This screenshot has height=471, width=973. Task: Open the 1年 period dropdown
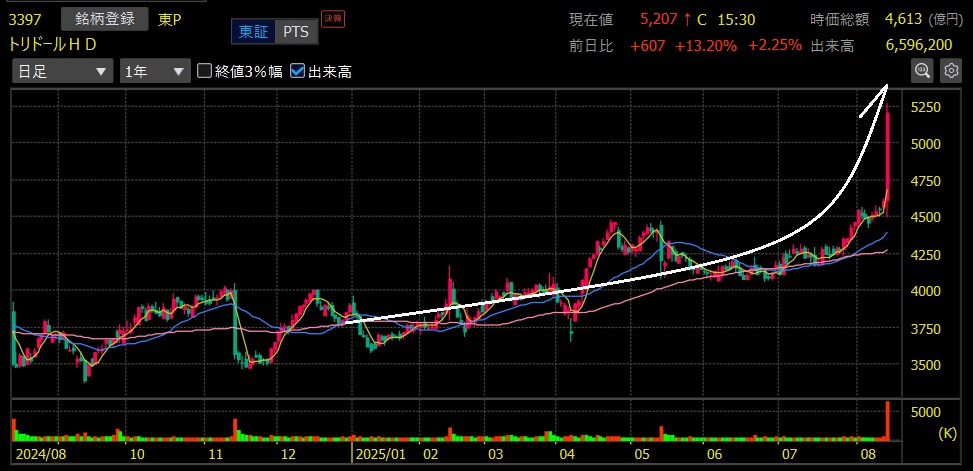point(154,71)
